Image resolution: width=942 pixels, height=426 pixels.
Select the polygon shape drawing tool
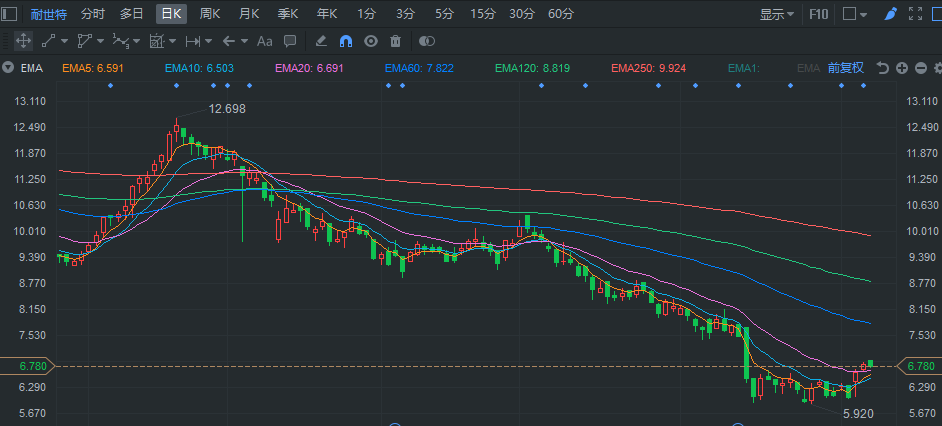[x=85, y=41]
